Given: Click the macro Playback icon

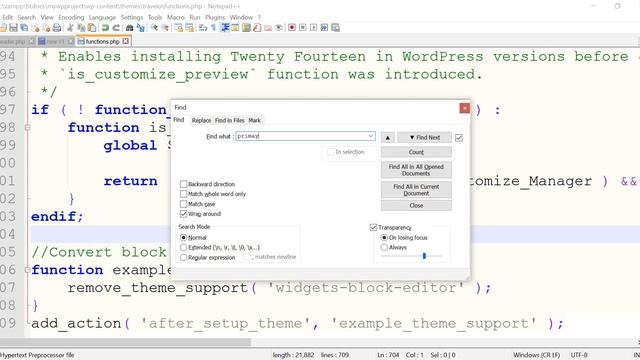Looking at the screenshot, I should (x=313, y=28).
